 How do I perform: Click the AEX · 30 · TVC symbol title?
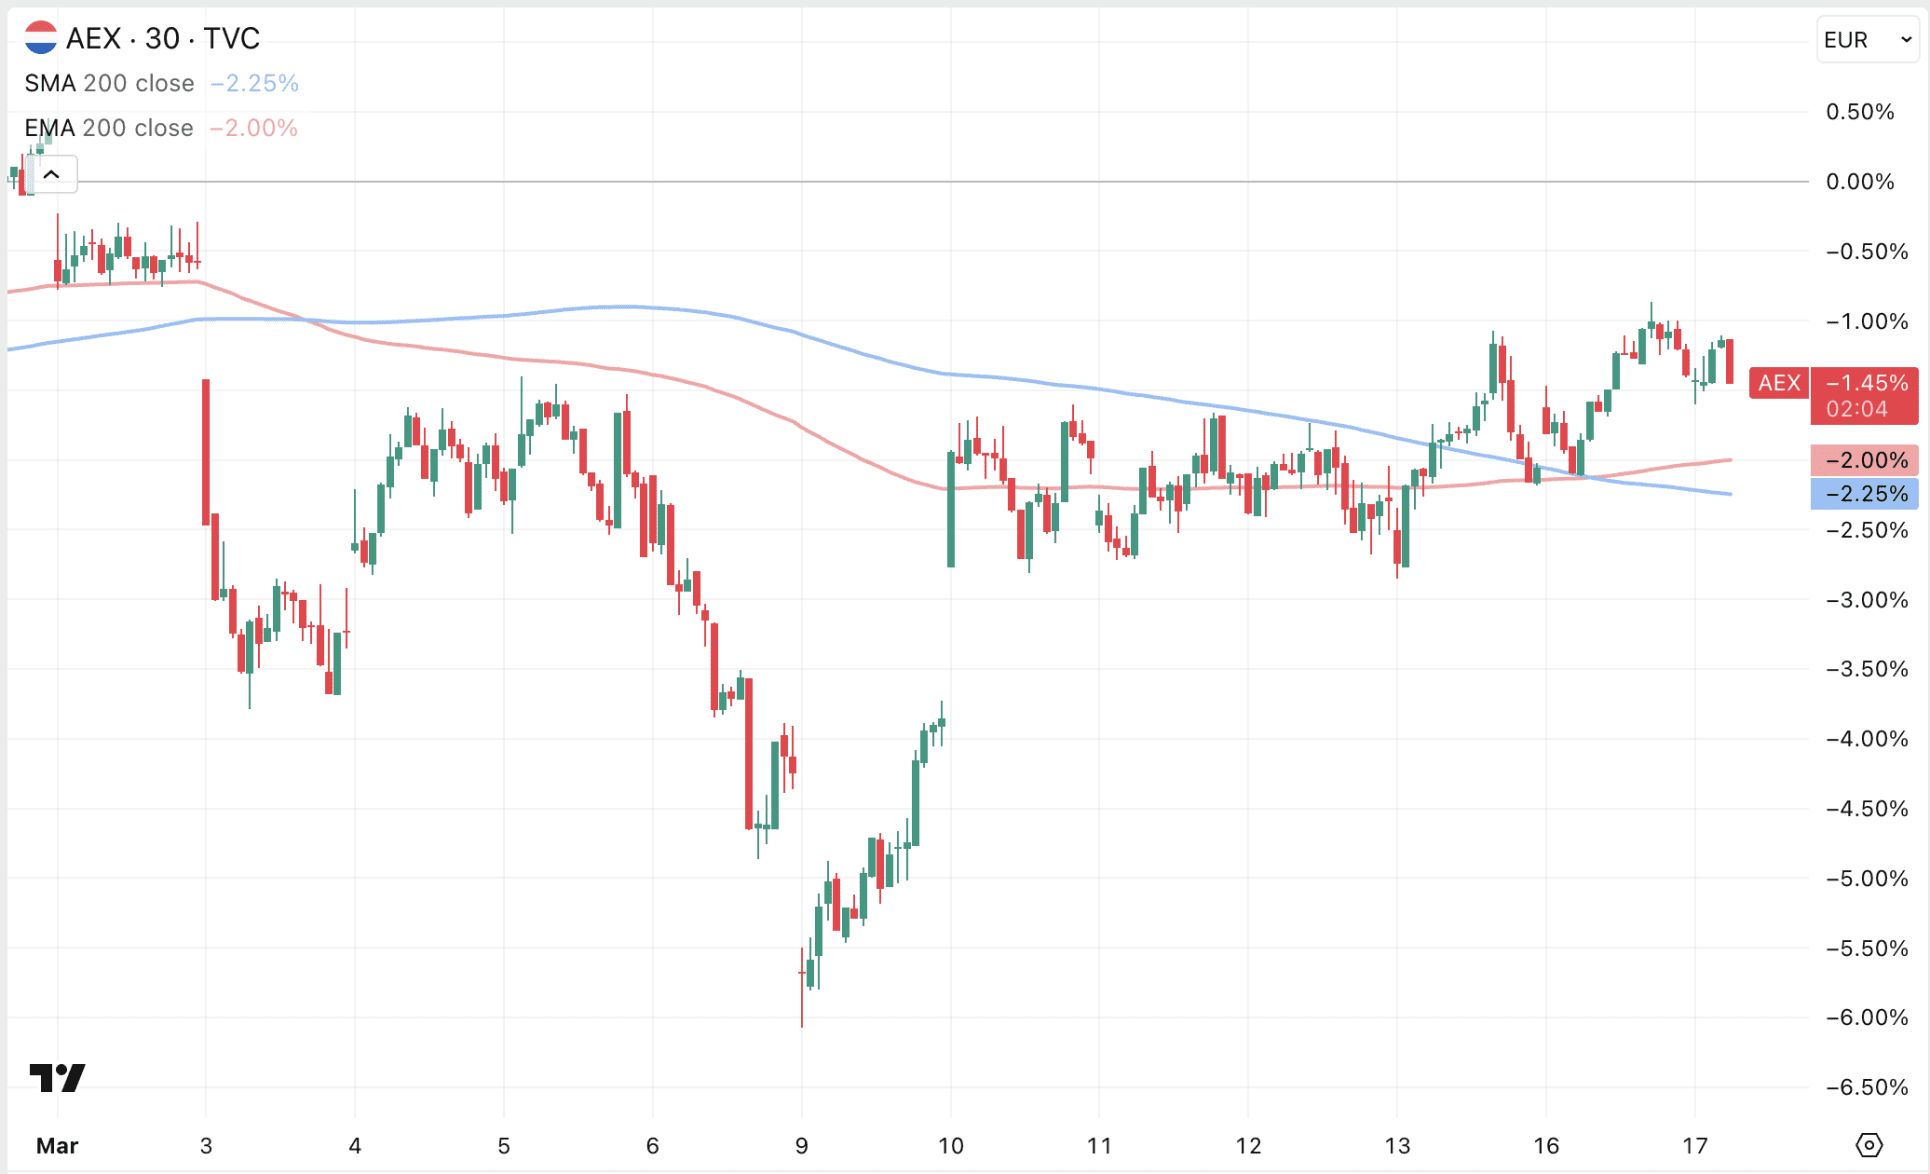click(163, 38)
